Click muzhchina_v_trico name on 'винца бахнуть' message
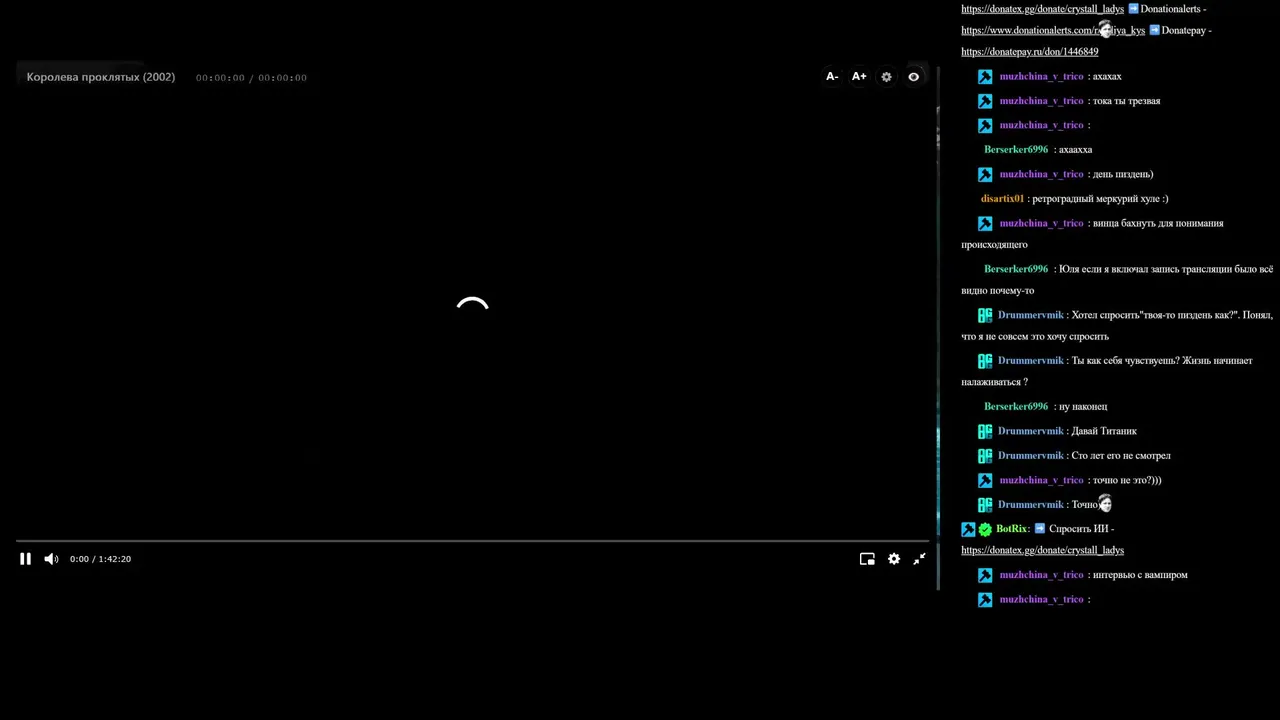This screenshot has width=1280, height=720. coord(1041,223)
